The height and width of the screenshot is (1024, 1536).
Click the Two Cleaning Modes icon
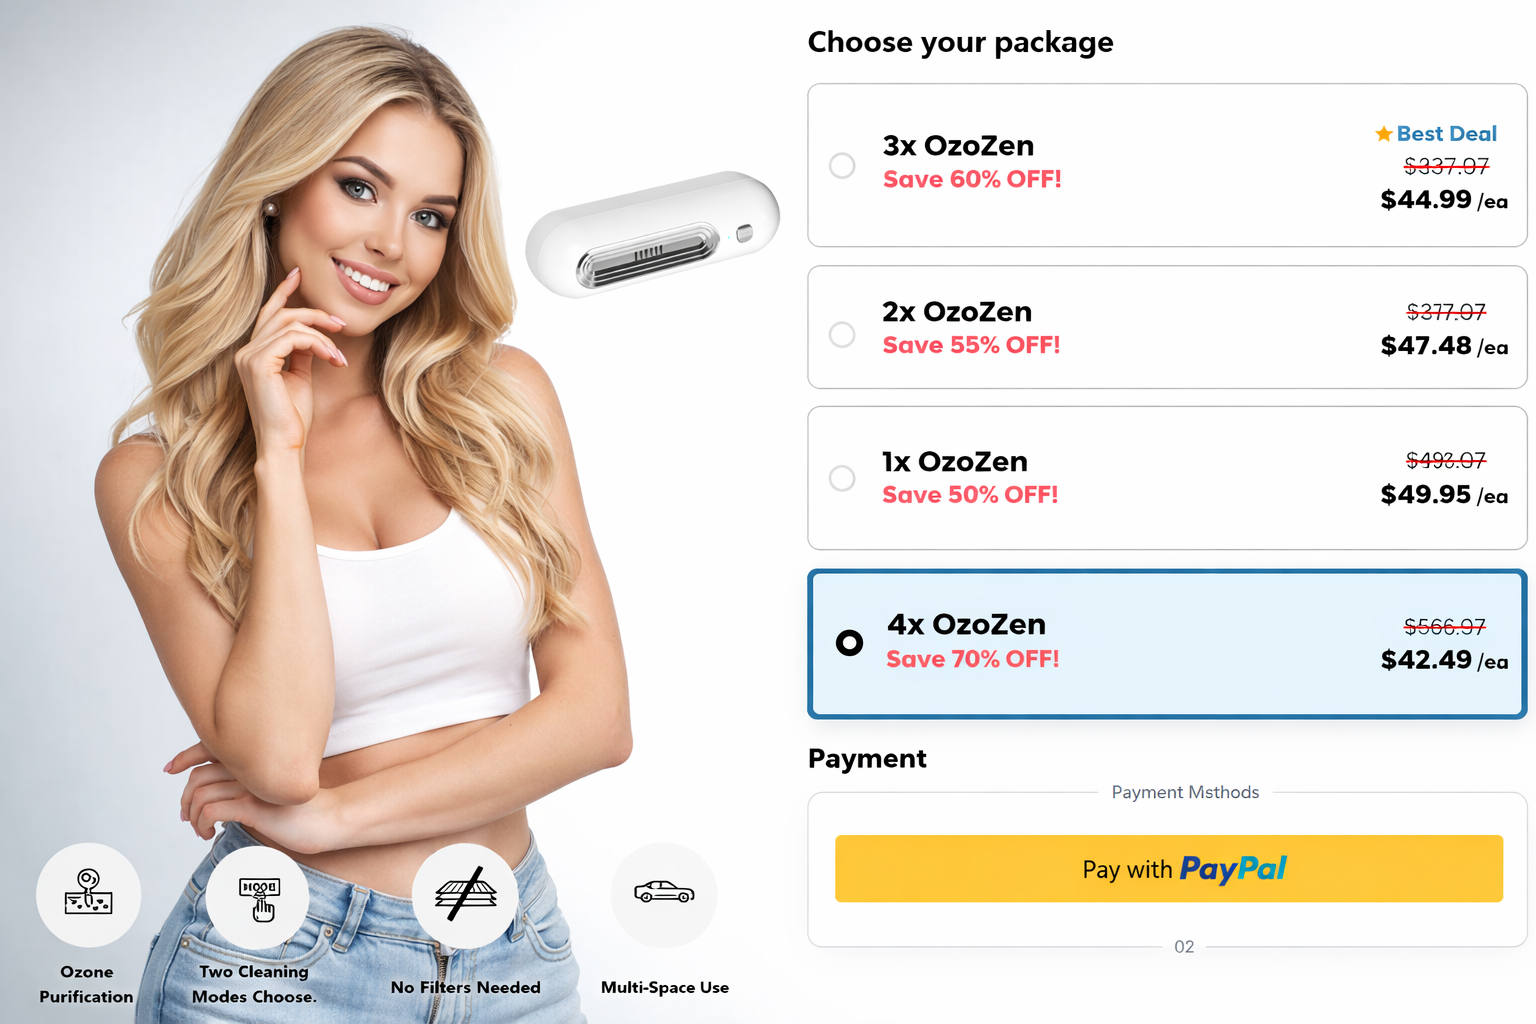pyautogui.click(x=259, y=897)
